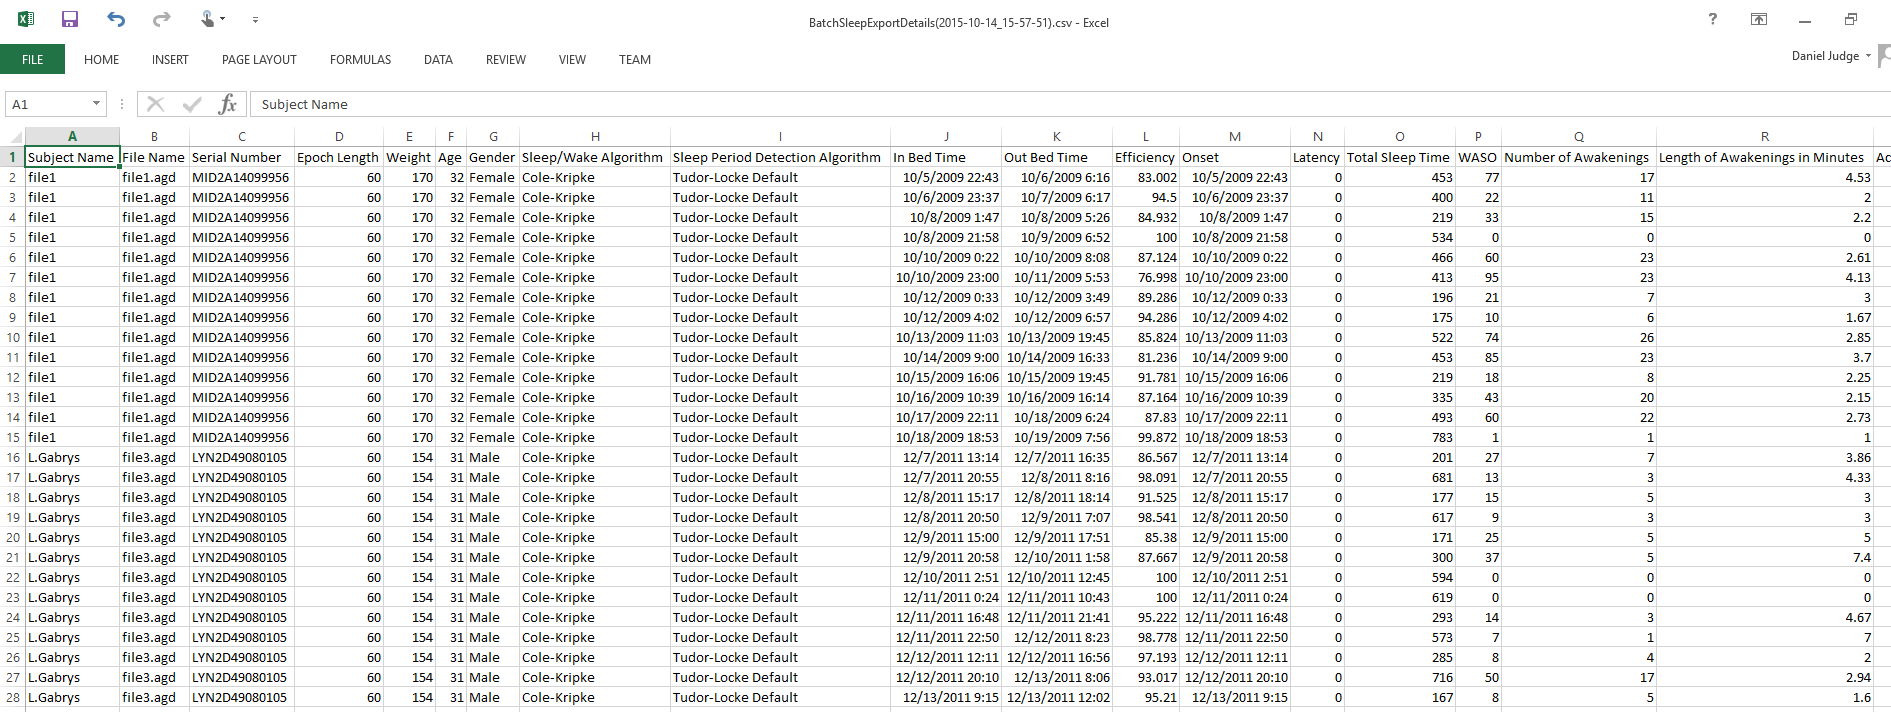Open Excel Help question mark
This screenshot has height=712, width=1891.
(x=1712, y=19)
